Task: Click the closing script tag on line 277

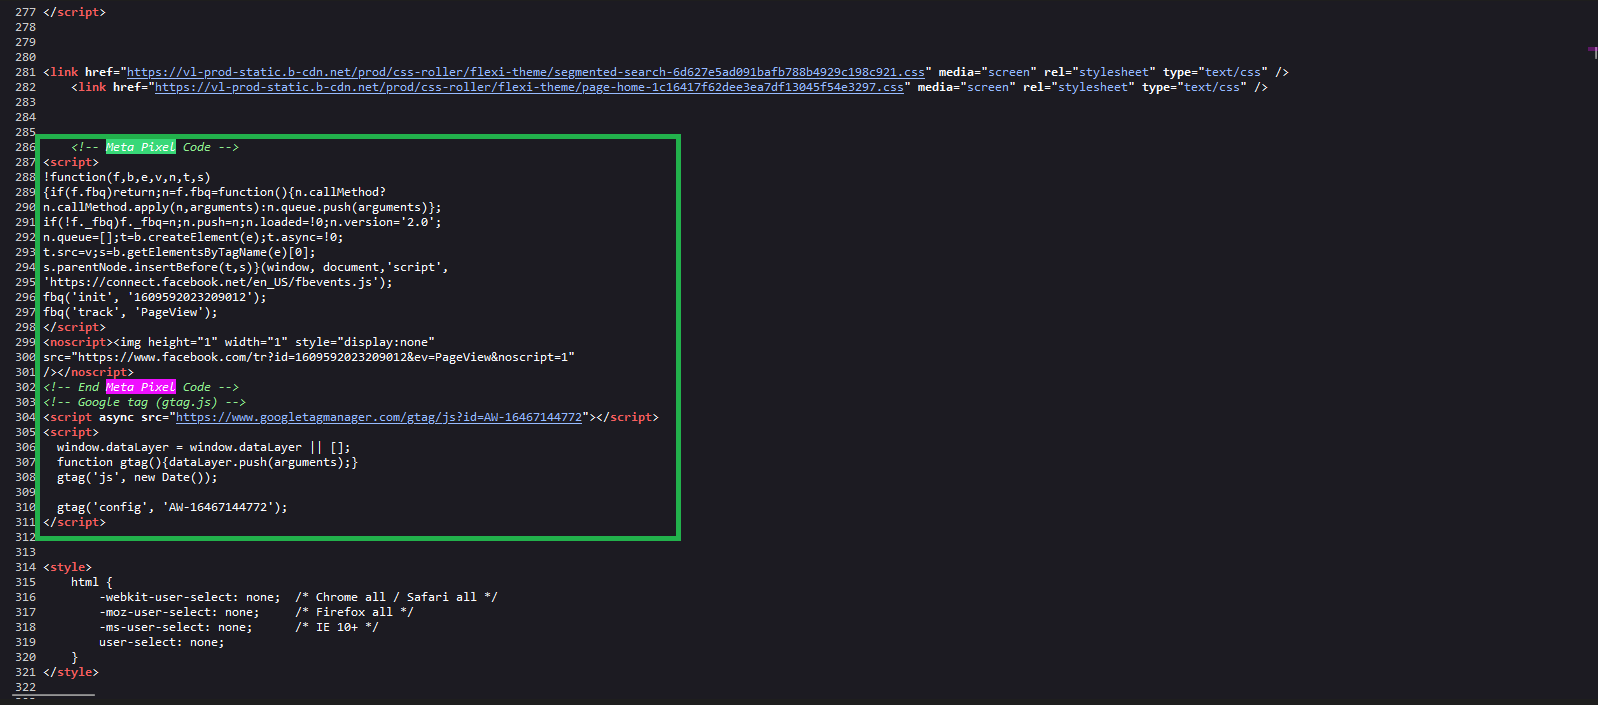Action: (x=74, y=12)
